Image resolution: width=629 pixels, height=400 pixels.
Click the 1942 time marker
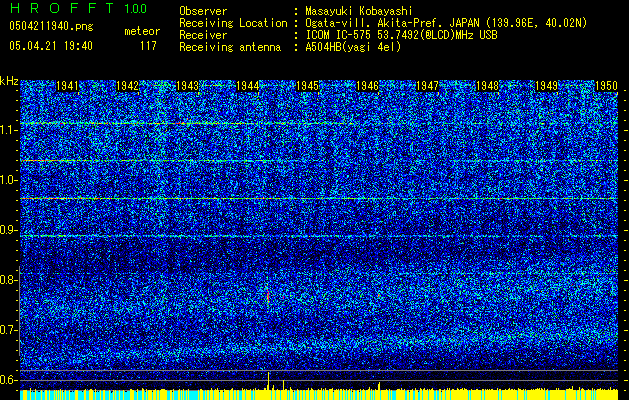pos(127,86)
